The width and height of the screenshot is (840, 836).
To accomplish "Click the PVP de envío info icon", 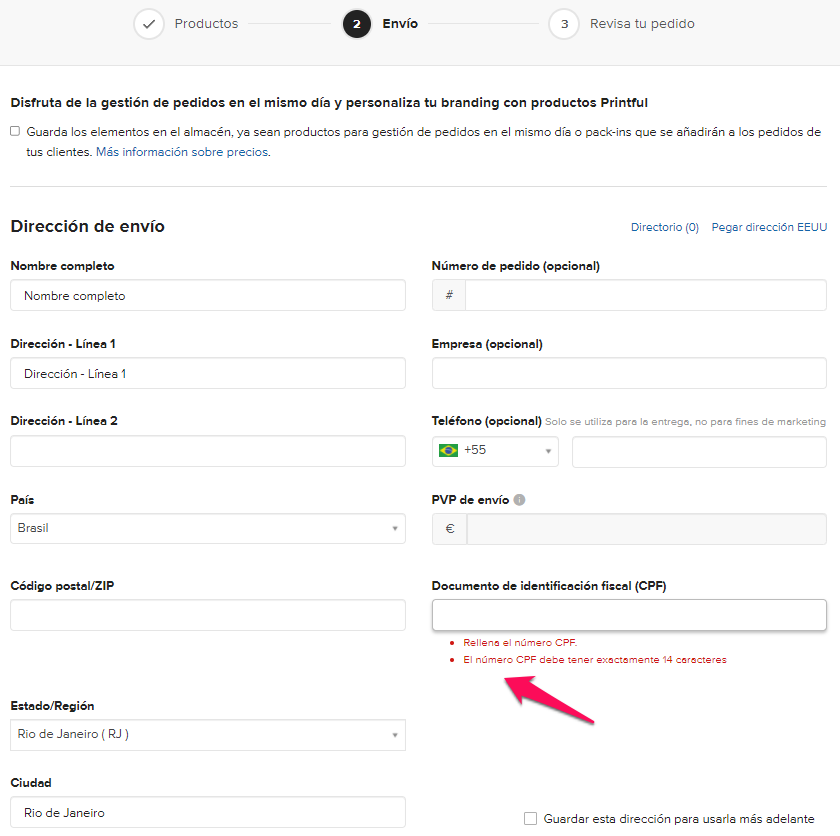I will coord(520,500).
